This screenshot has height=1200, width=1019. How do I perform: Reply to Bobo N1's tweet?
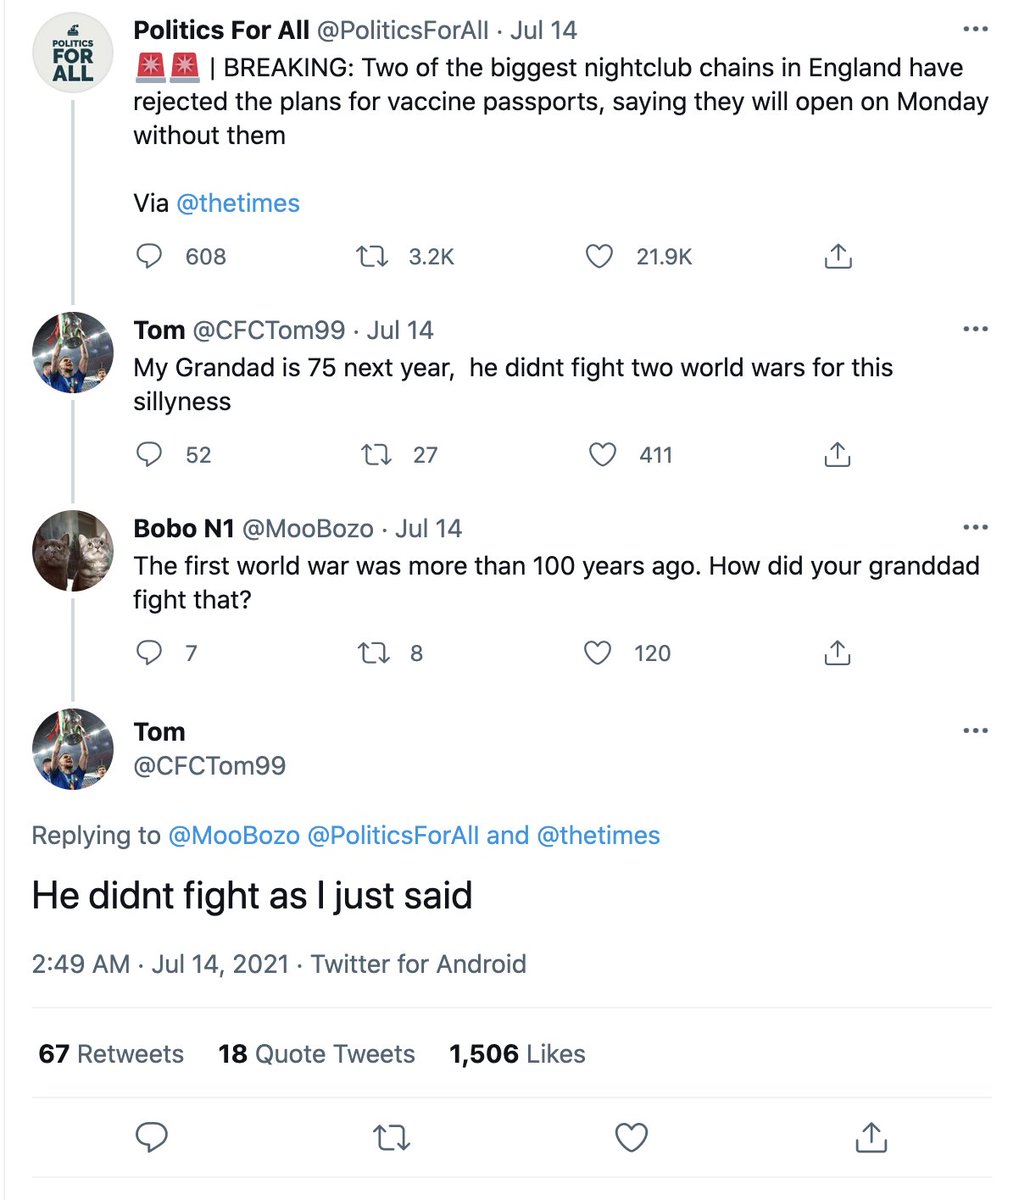(x=149, y=653)
